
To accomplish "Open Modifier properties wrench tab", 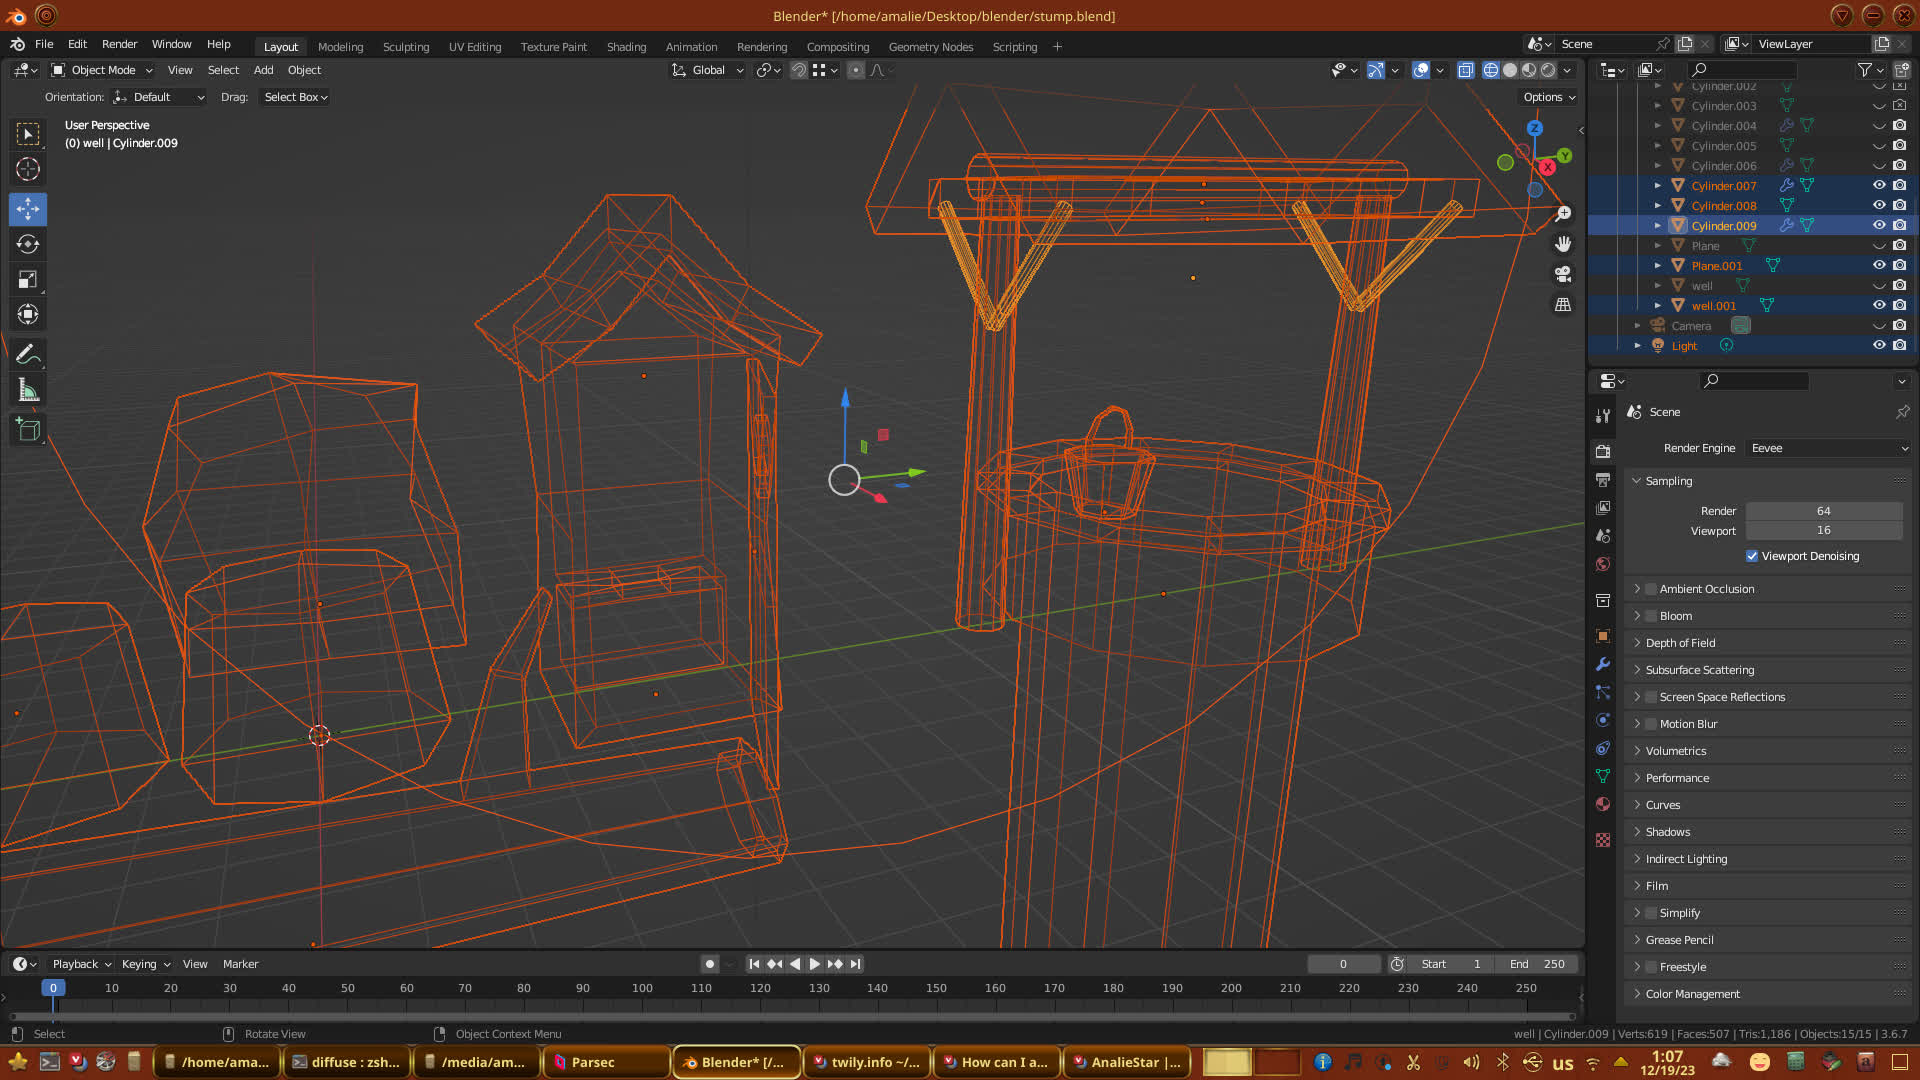I will coord(1603,664).
